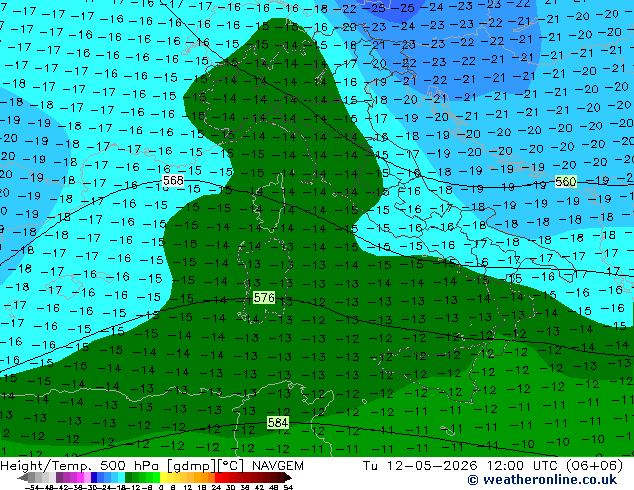Image resolution: width=634 pixels, height=490 pixels.
Task: Click the '54' legend value at scale end
Action: [x=287, y=488]
